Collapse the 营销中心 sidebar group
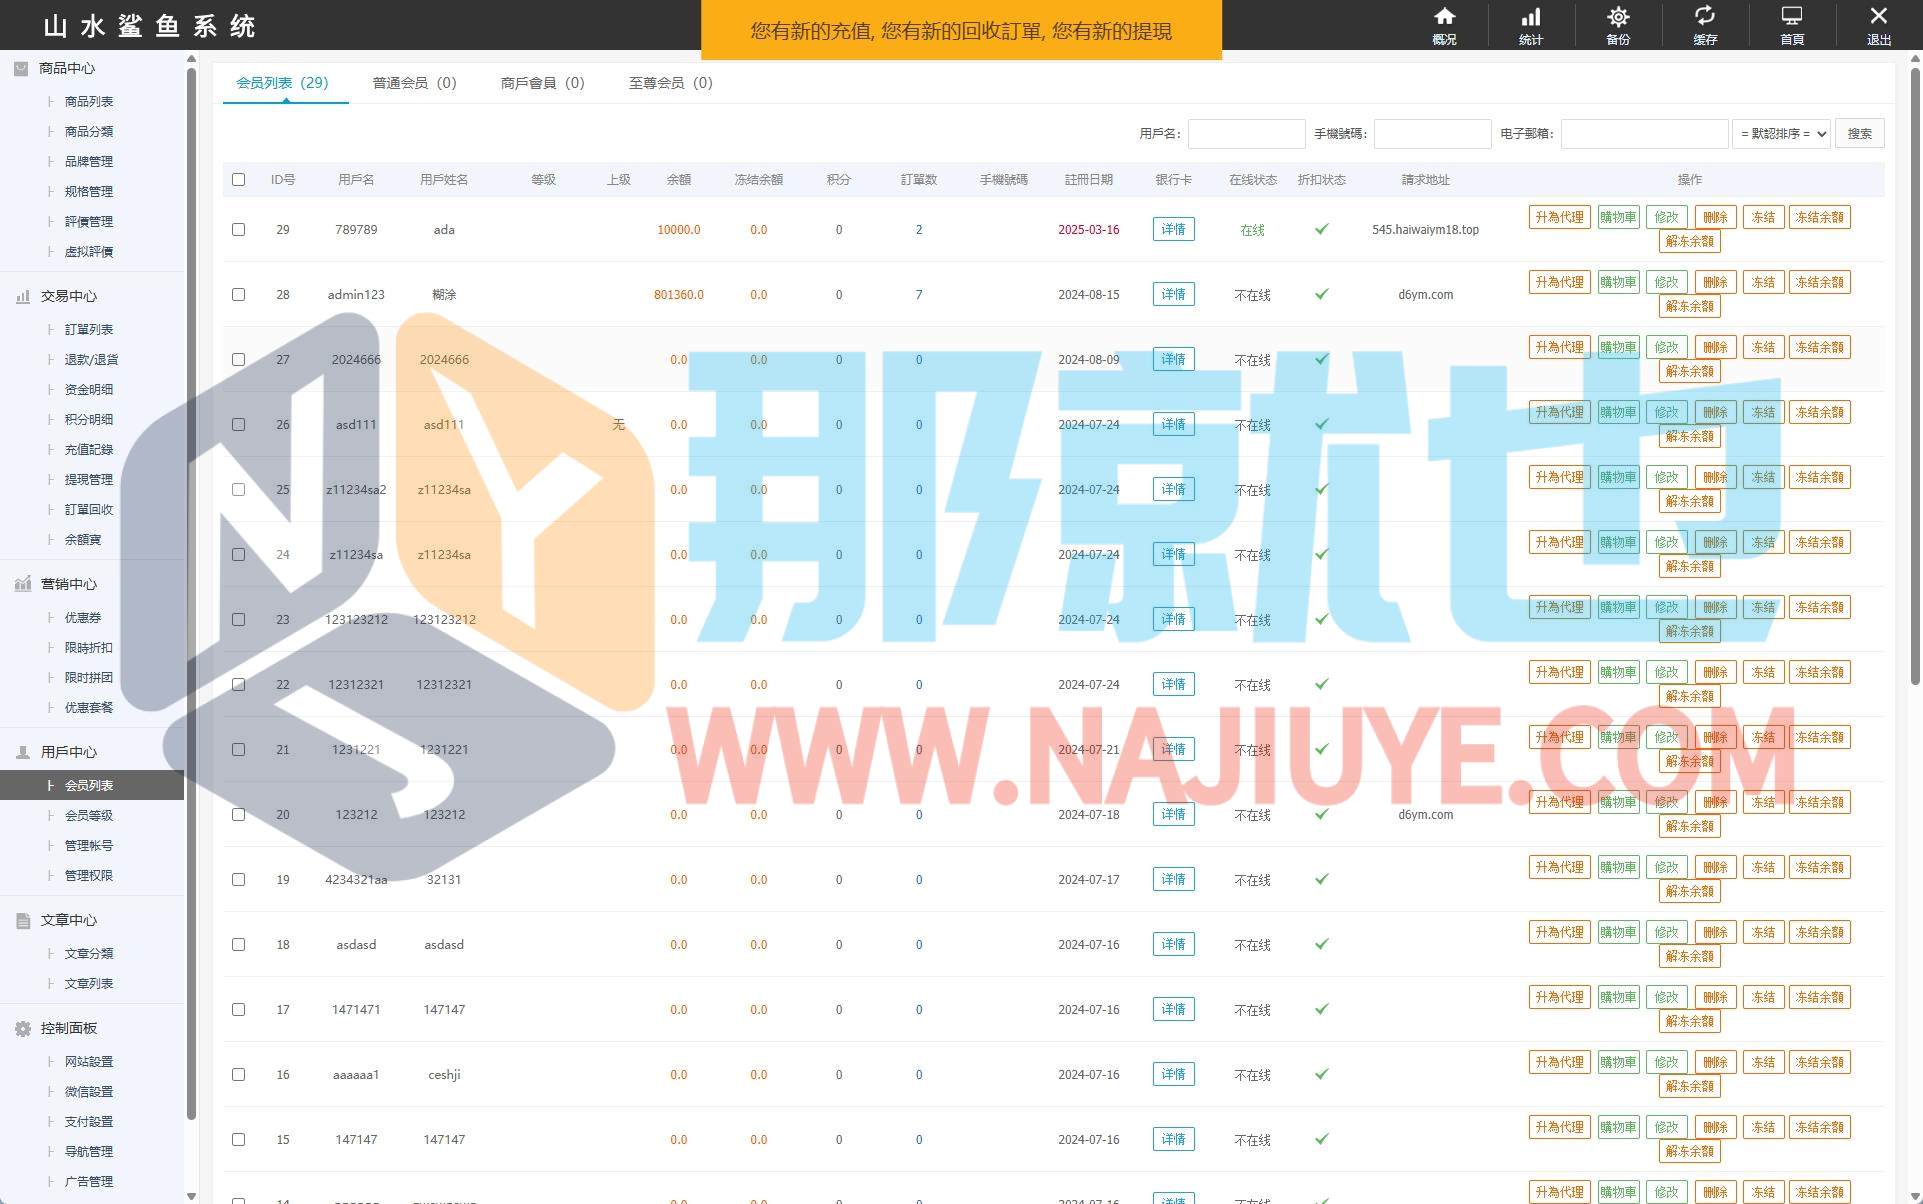 [x=68, y=584]
